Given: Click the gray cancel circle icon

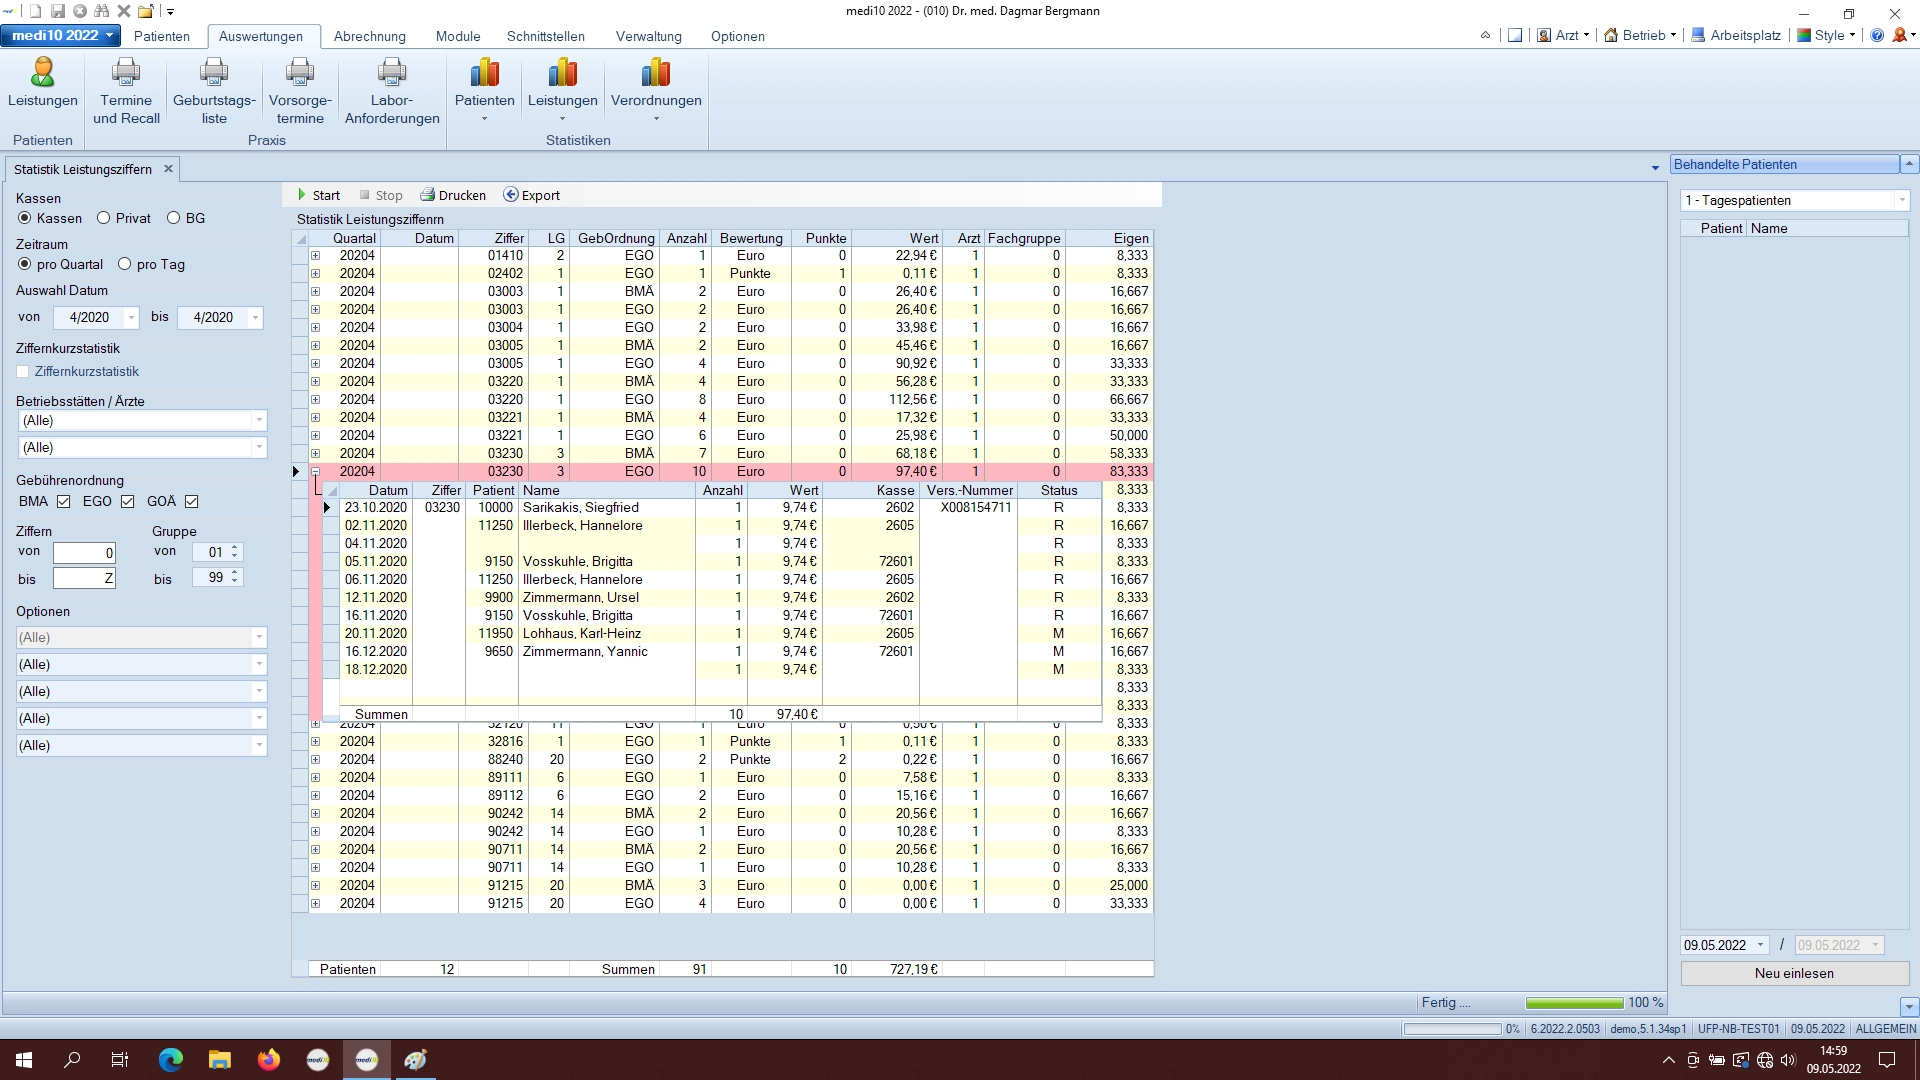Looking at the screenshot, I should pos(80,11).
